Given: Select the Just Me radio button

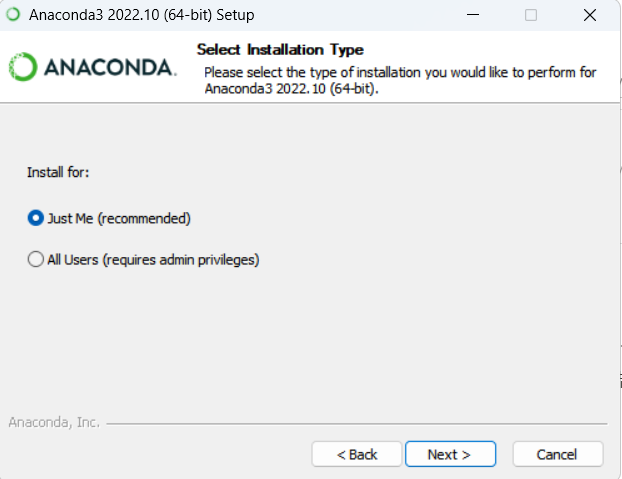Looking at the screenshot, I should pyautogui.click(x=36, y=218).
